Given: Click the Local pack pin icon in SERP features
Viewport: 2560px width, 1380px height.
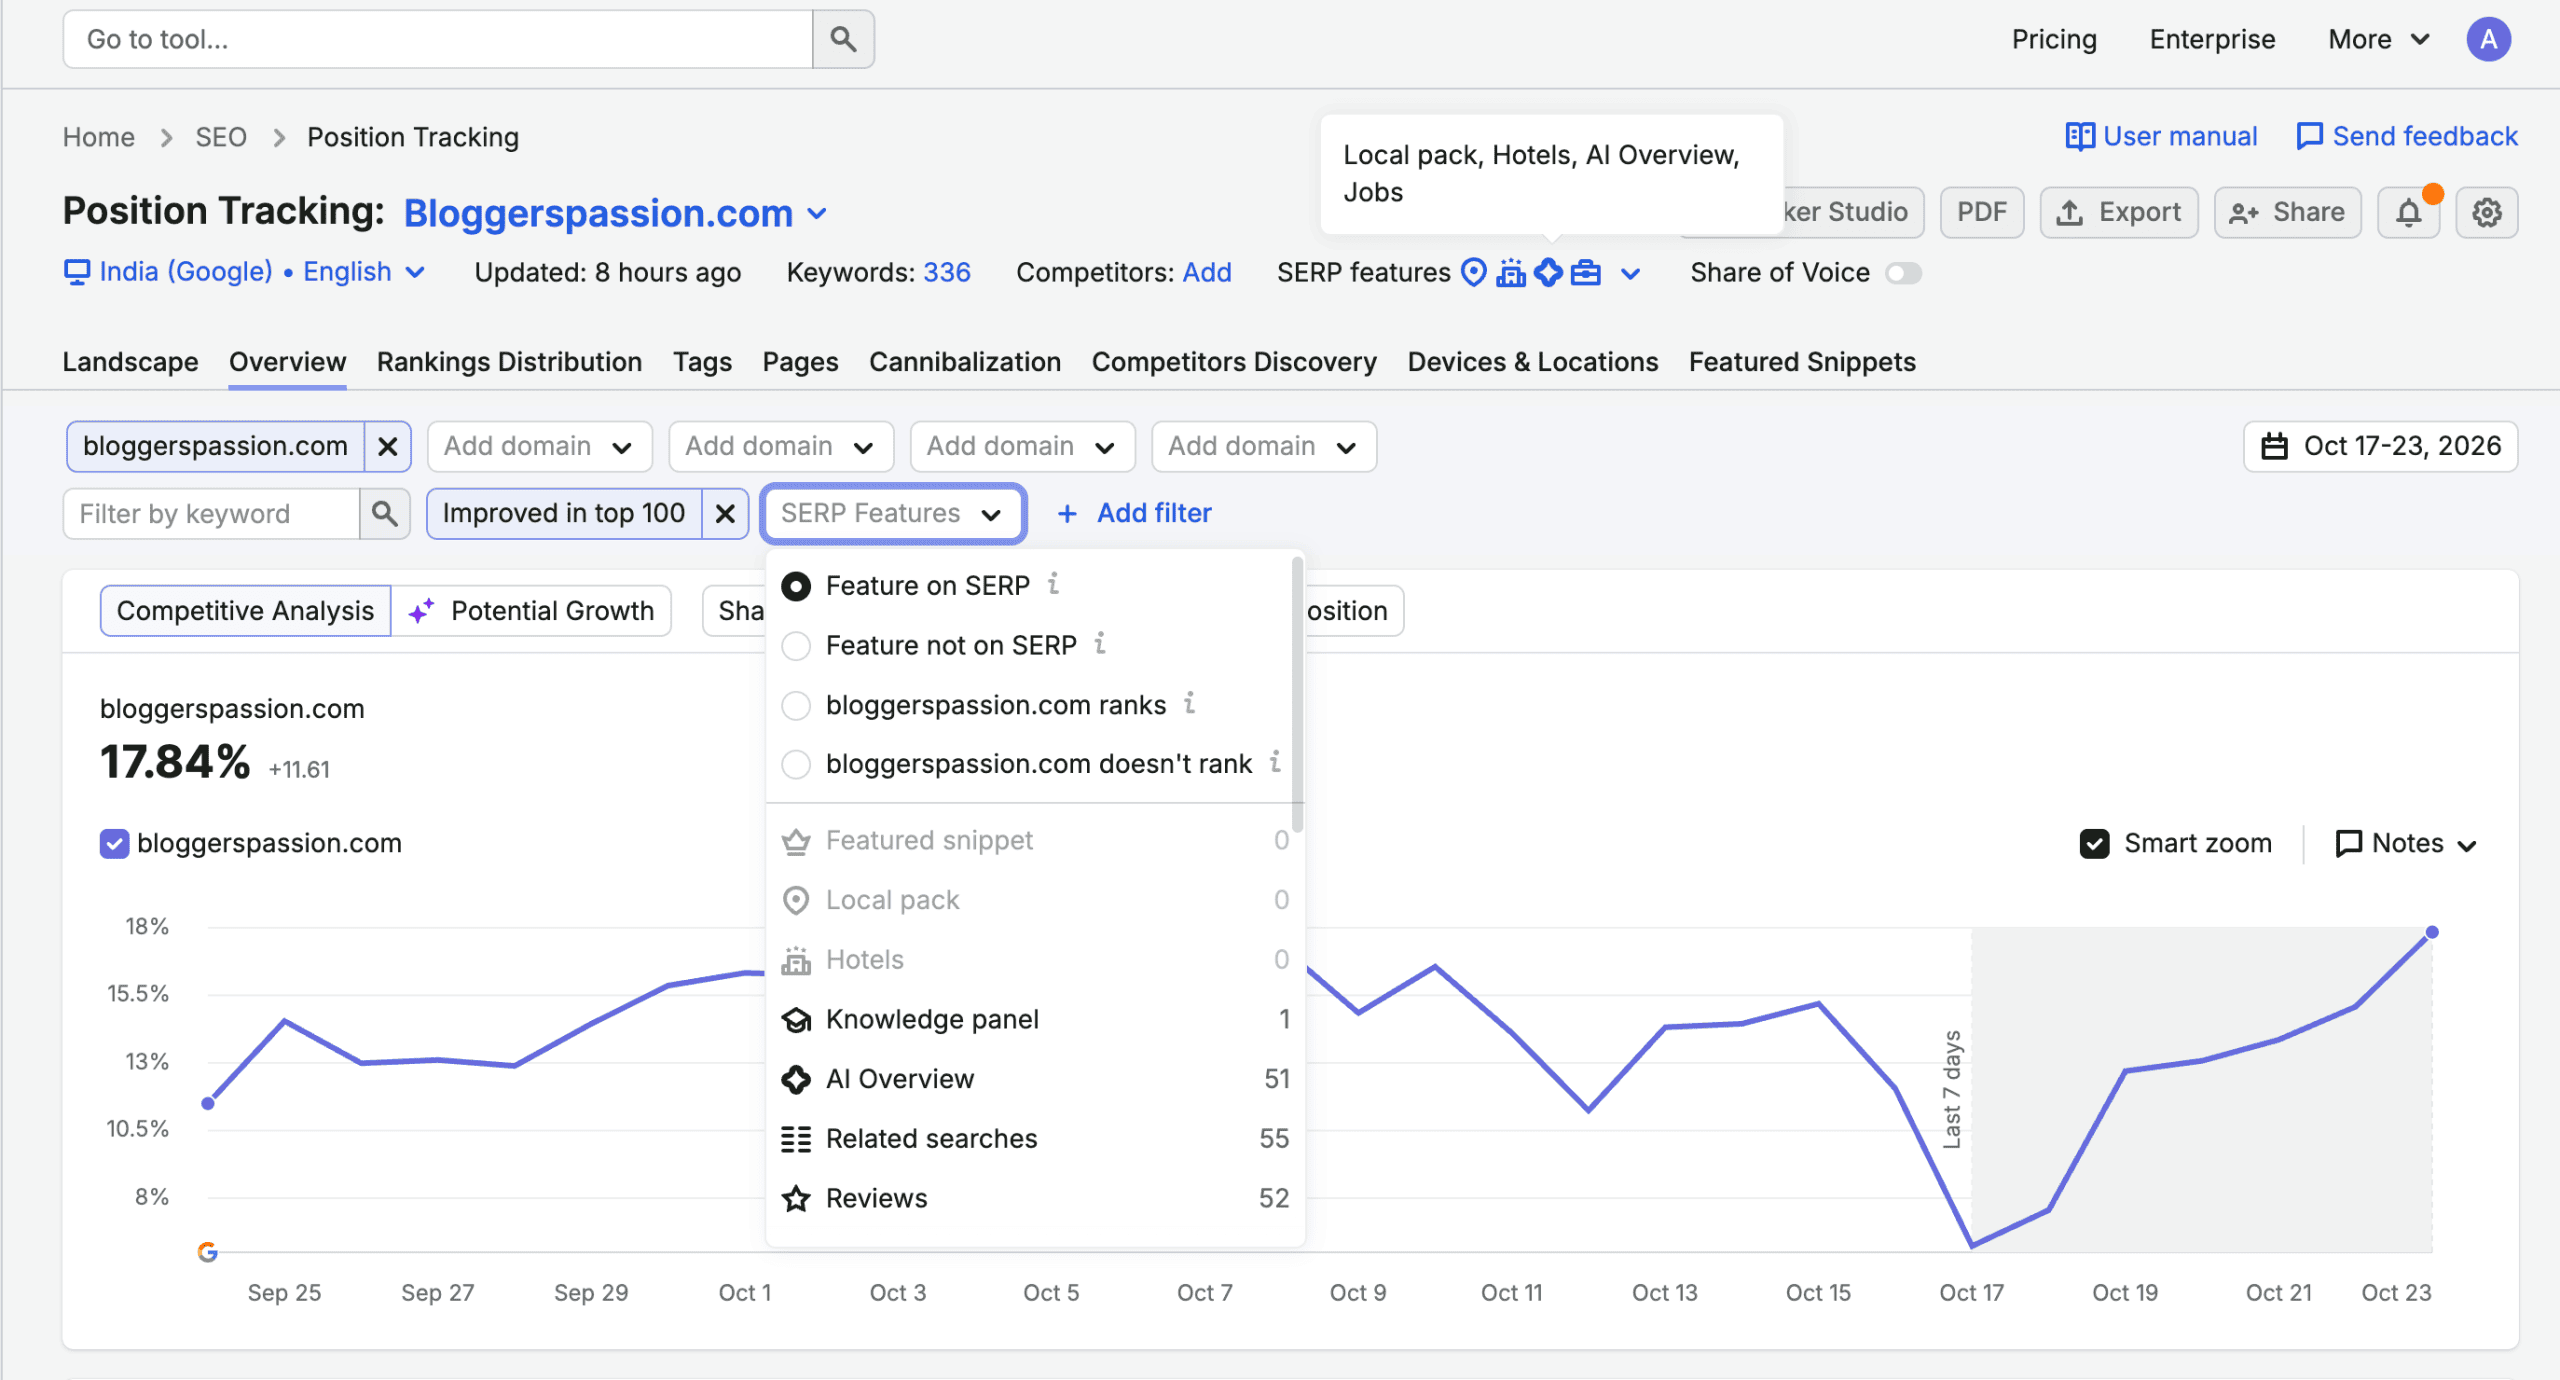Looking at the screenshot, I should tap(1473, 272).
